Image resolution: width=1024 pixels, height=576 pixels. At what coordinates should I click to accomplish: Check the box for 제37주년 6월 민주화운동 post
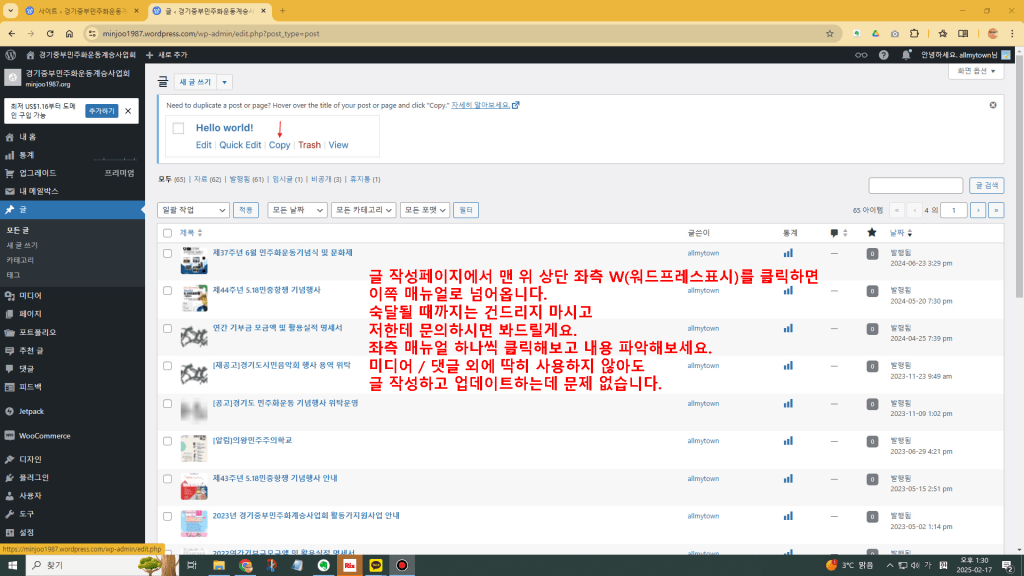[x=168, y=254]
